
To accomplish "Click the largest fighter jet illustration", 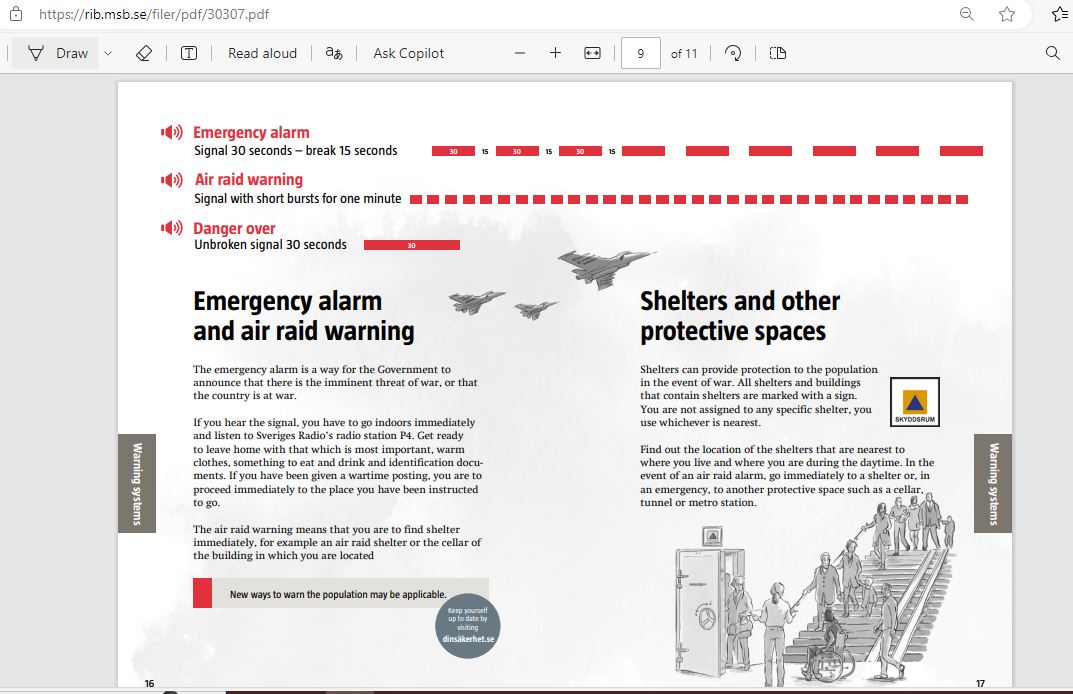I will [x=606, y=268].
